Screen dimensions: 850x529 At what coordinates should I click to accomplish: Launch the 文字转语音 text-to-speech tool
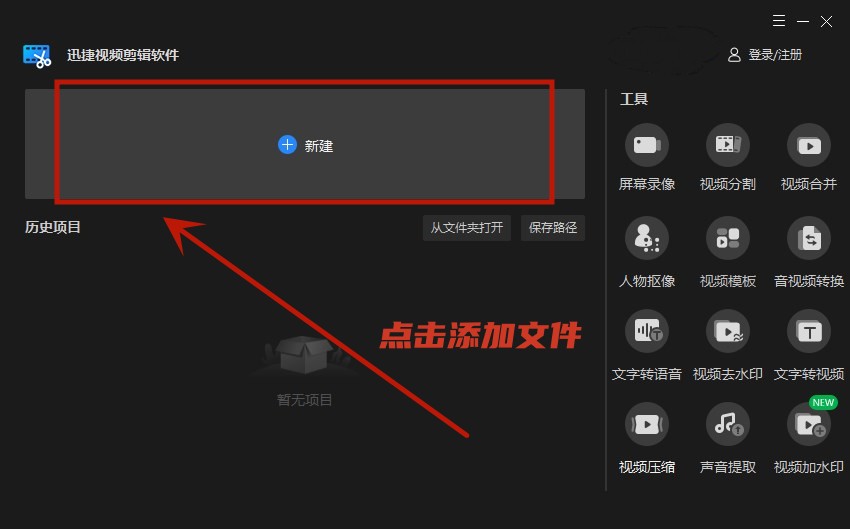click(646, 331)
